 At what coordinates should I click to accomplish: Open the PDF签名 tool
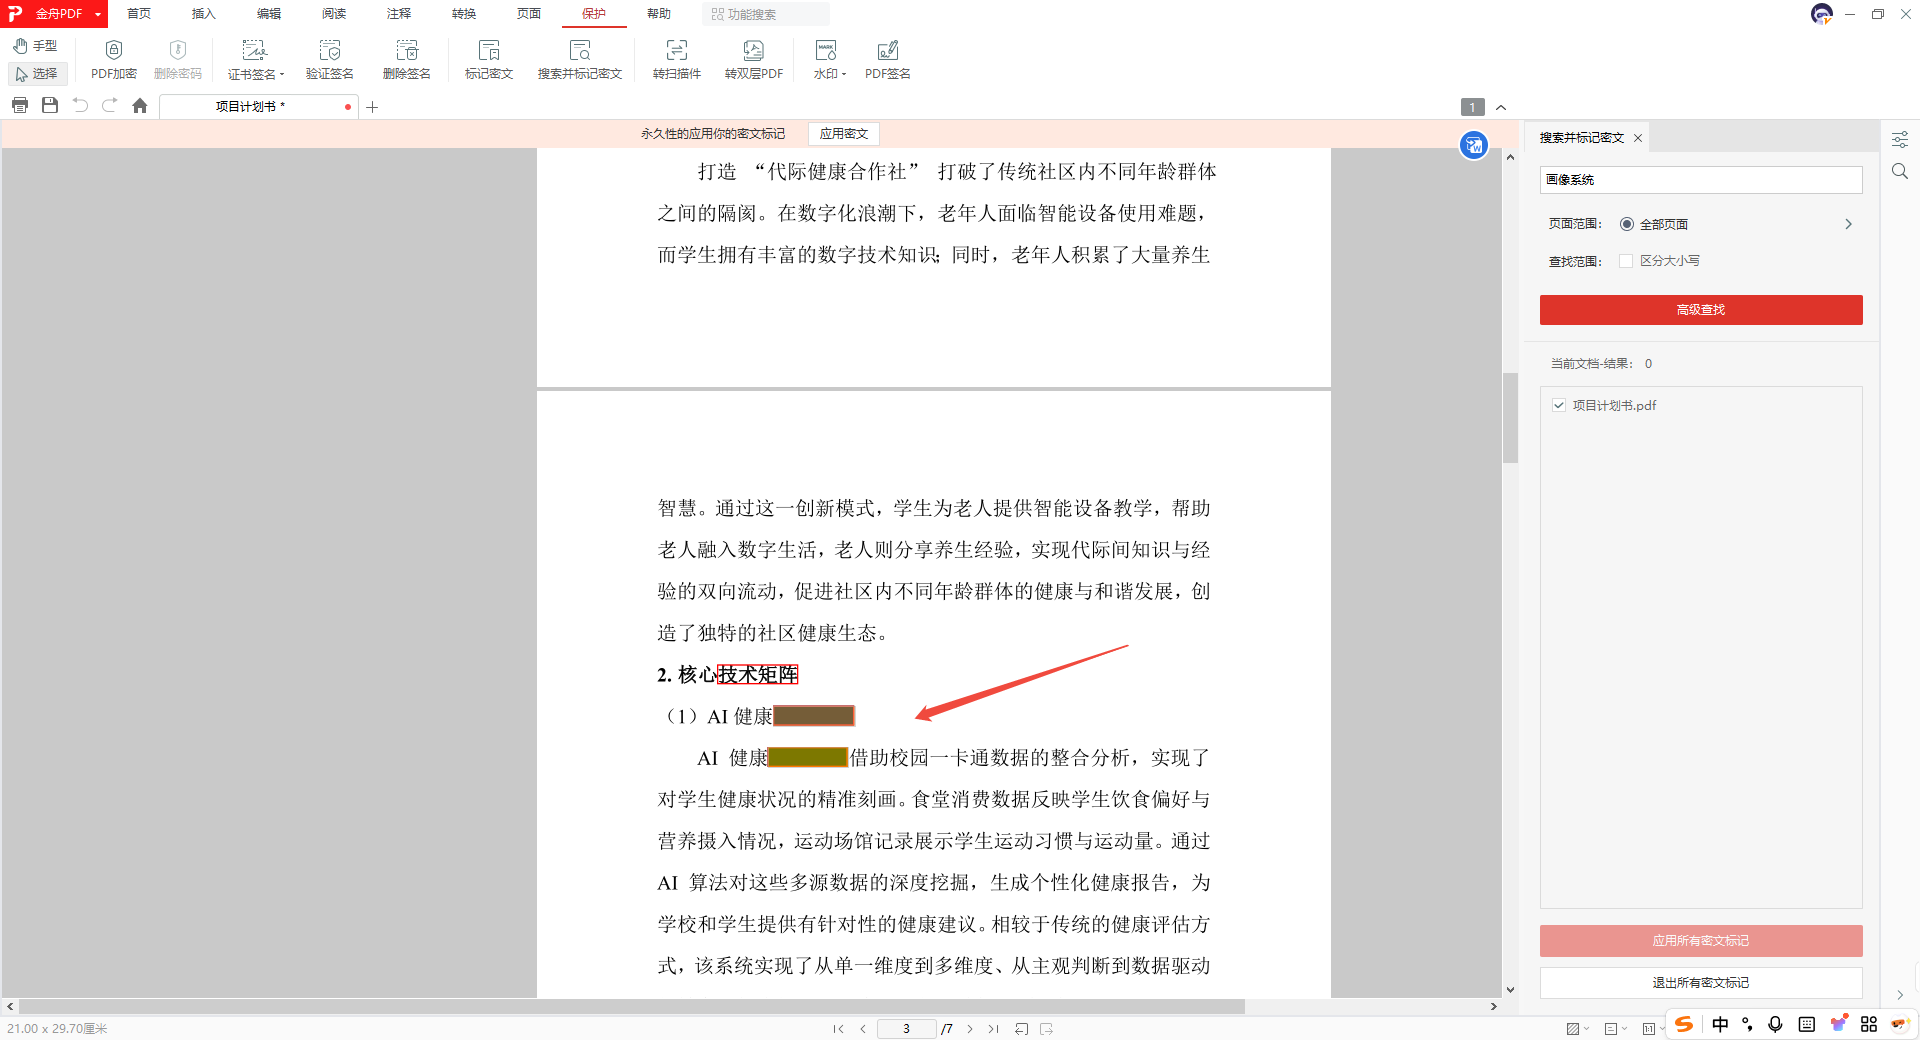[x=888, y=60]
